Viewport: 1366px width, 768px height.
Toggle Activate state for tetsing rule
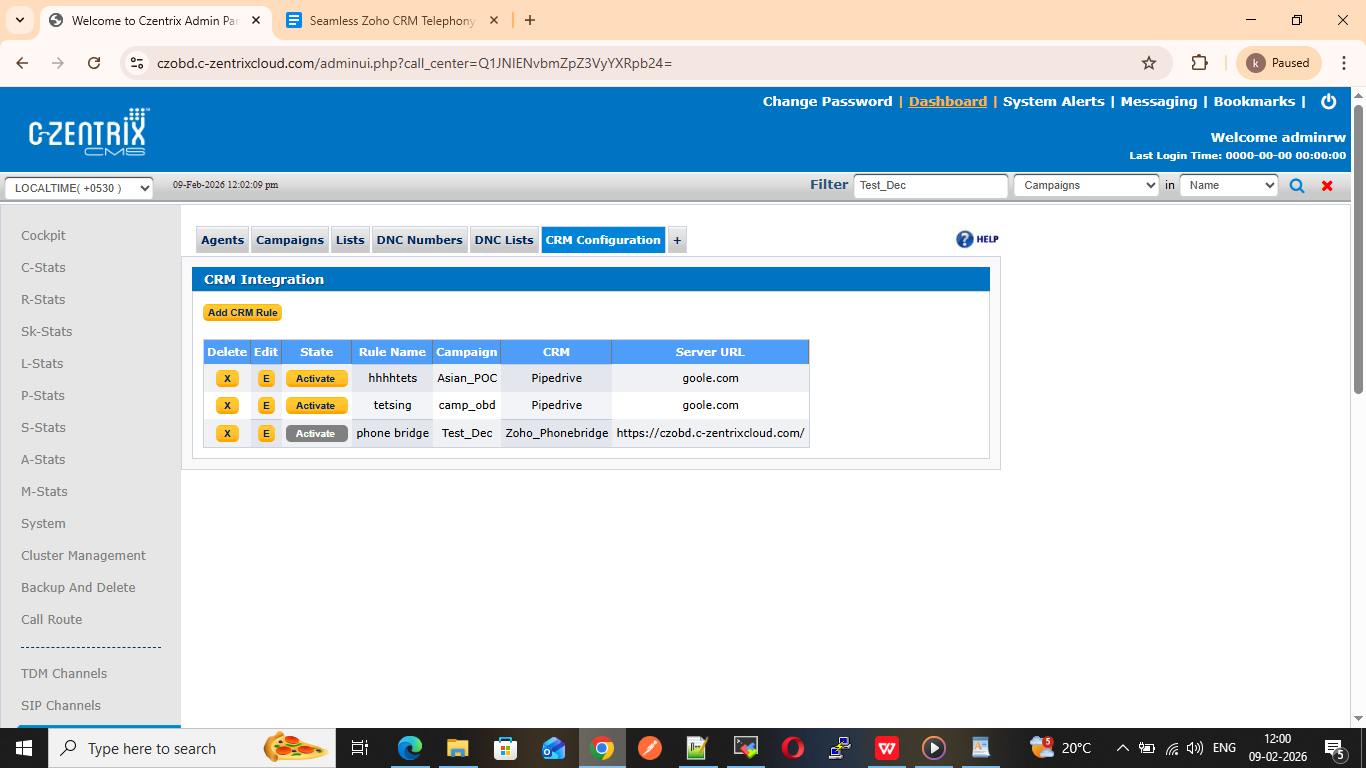coord(316,405)
